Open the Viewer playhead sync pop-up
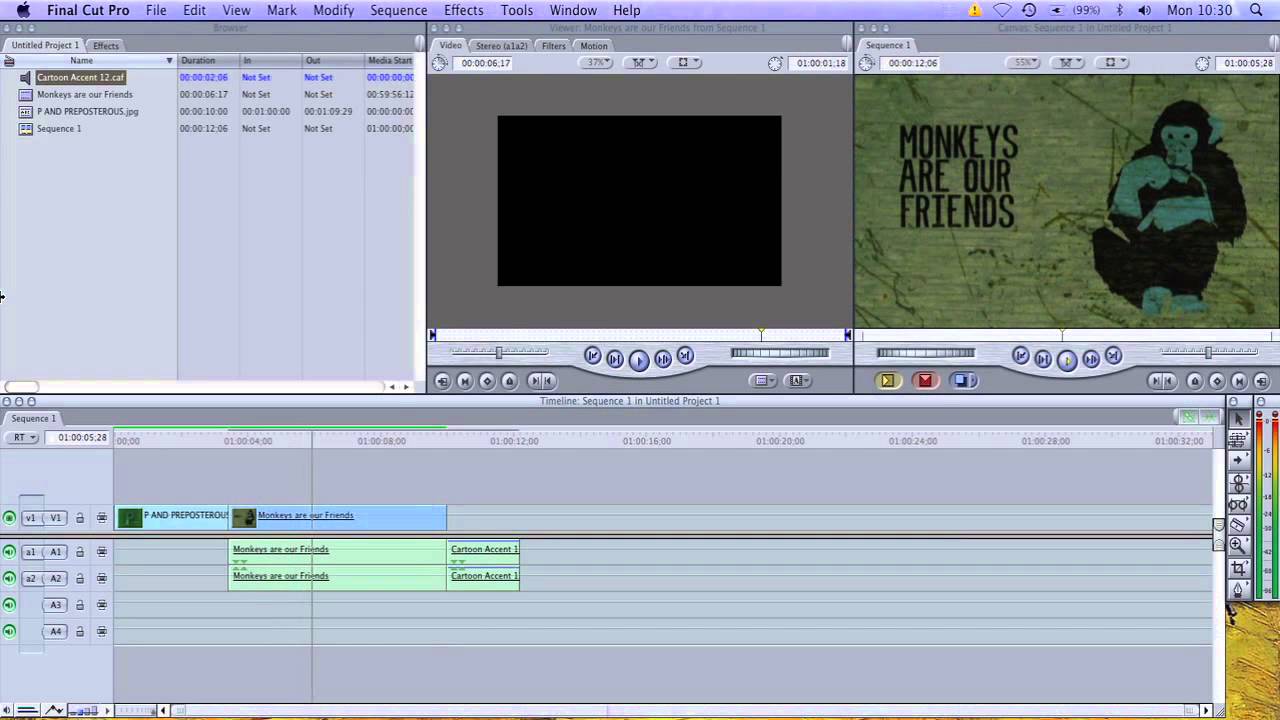This screenshot has height=720, width=1280. [x=640, y=62]
